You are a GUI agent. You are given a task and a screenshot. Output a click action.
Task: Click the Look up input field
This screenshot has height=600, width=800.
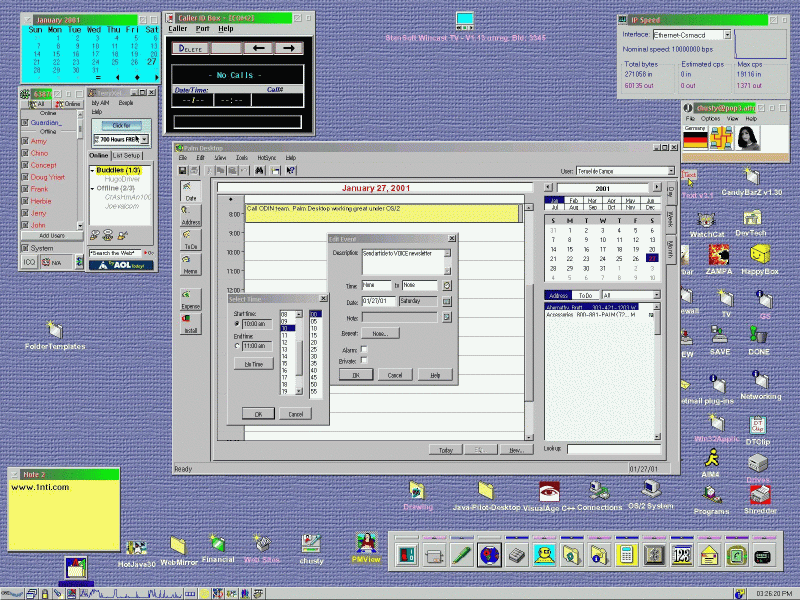(612, 449)
